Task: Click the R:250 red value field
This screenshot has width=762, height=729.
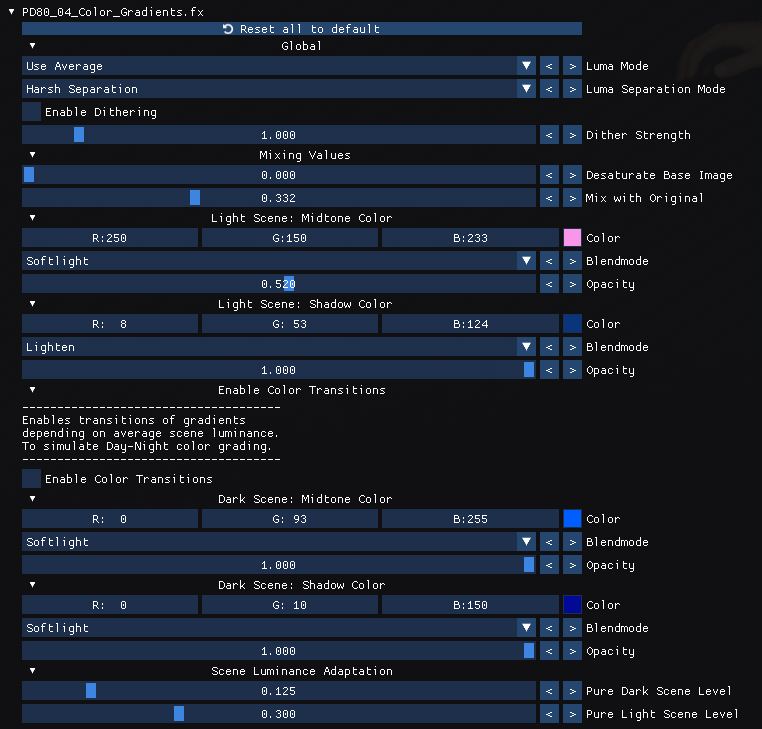Action: 110,238
